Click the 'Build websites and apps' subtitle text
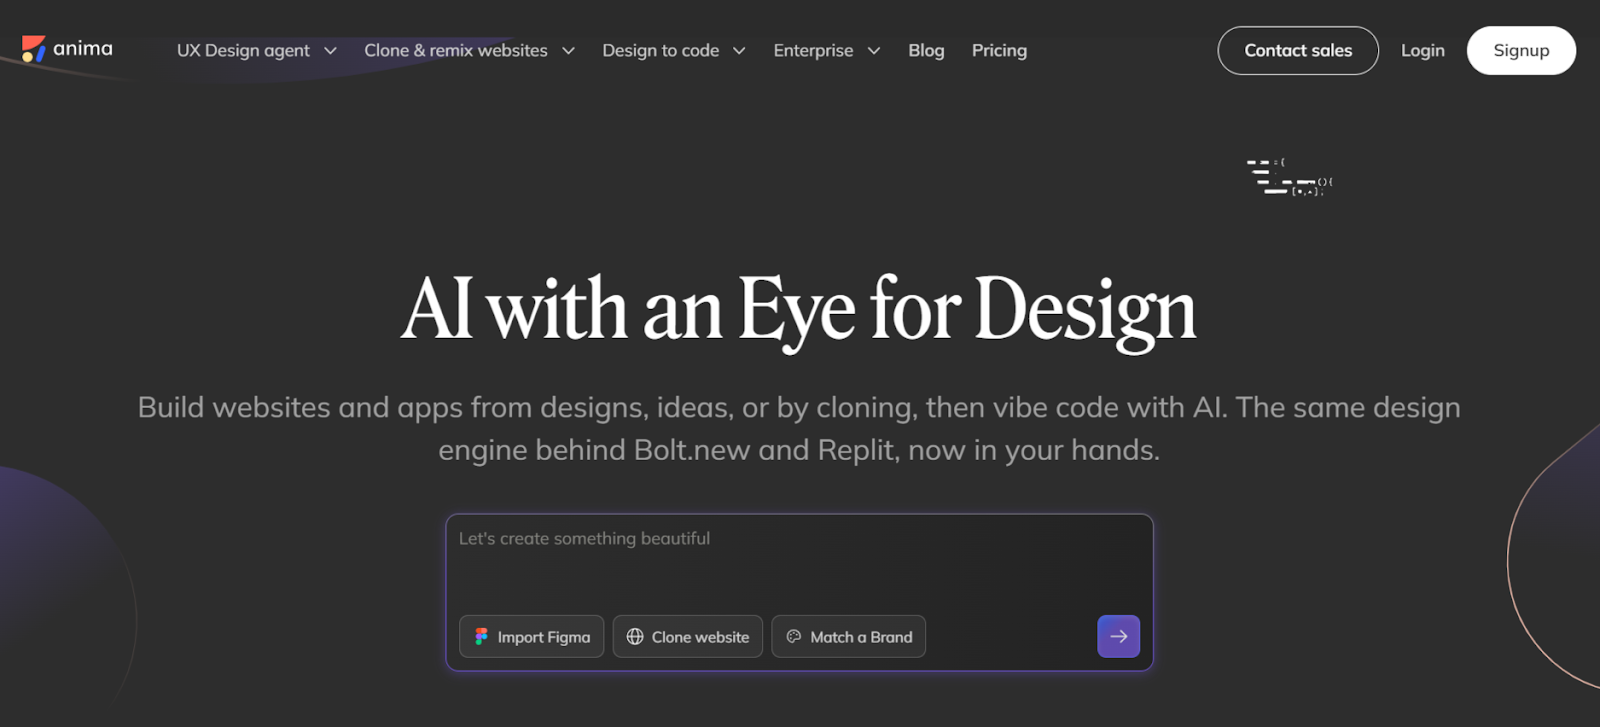The image size is (1600, 727). [x=799, y=428]
